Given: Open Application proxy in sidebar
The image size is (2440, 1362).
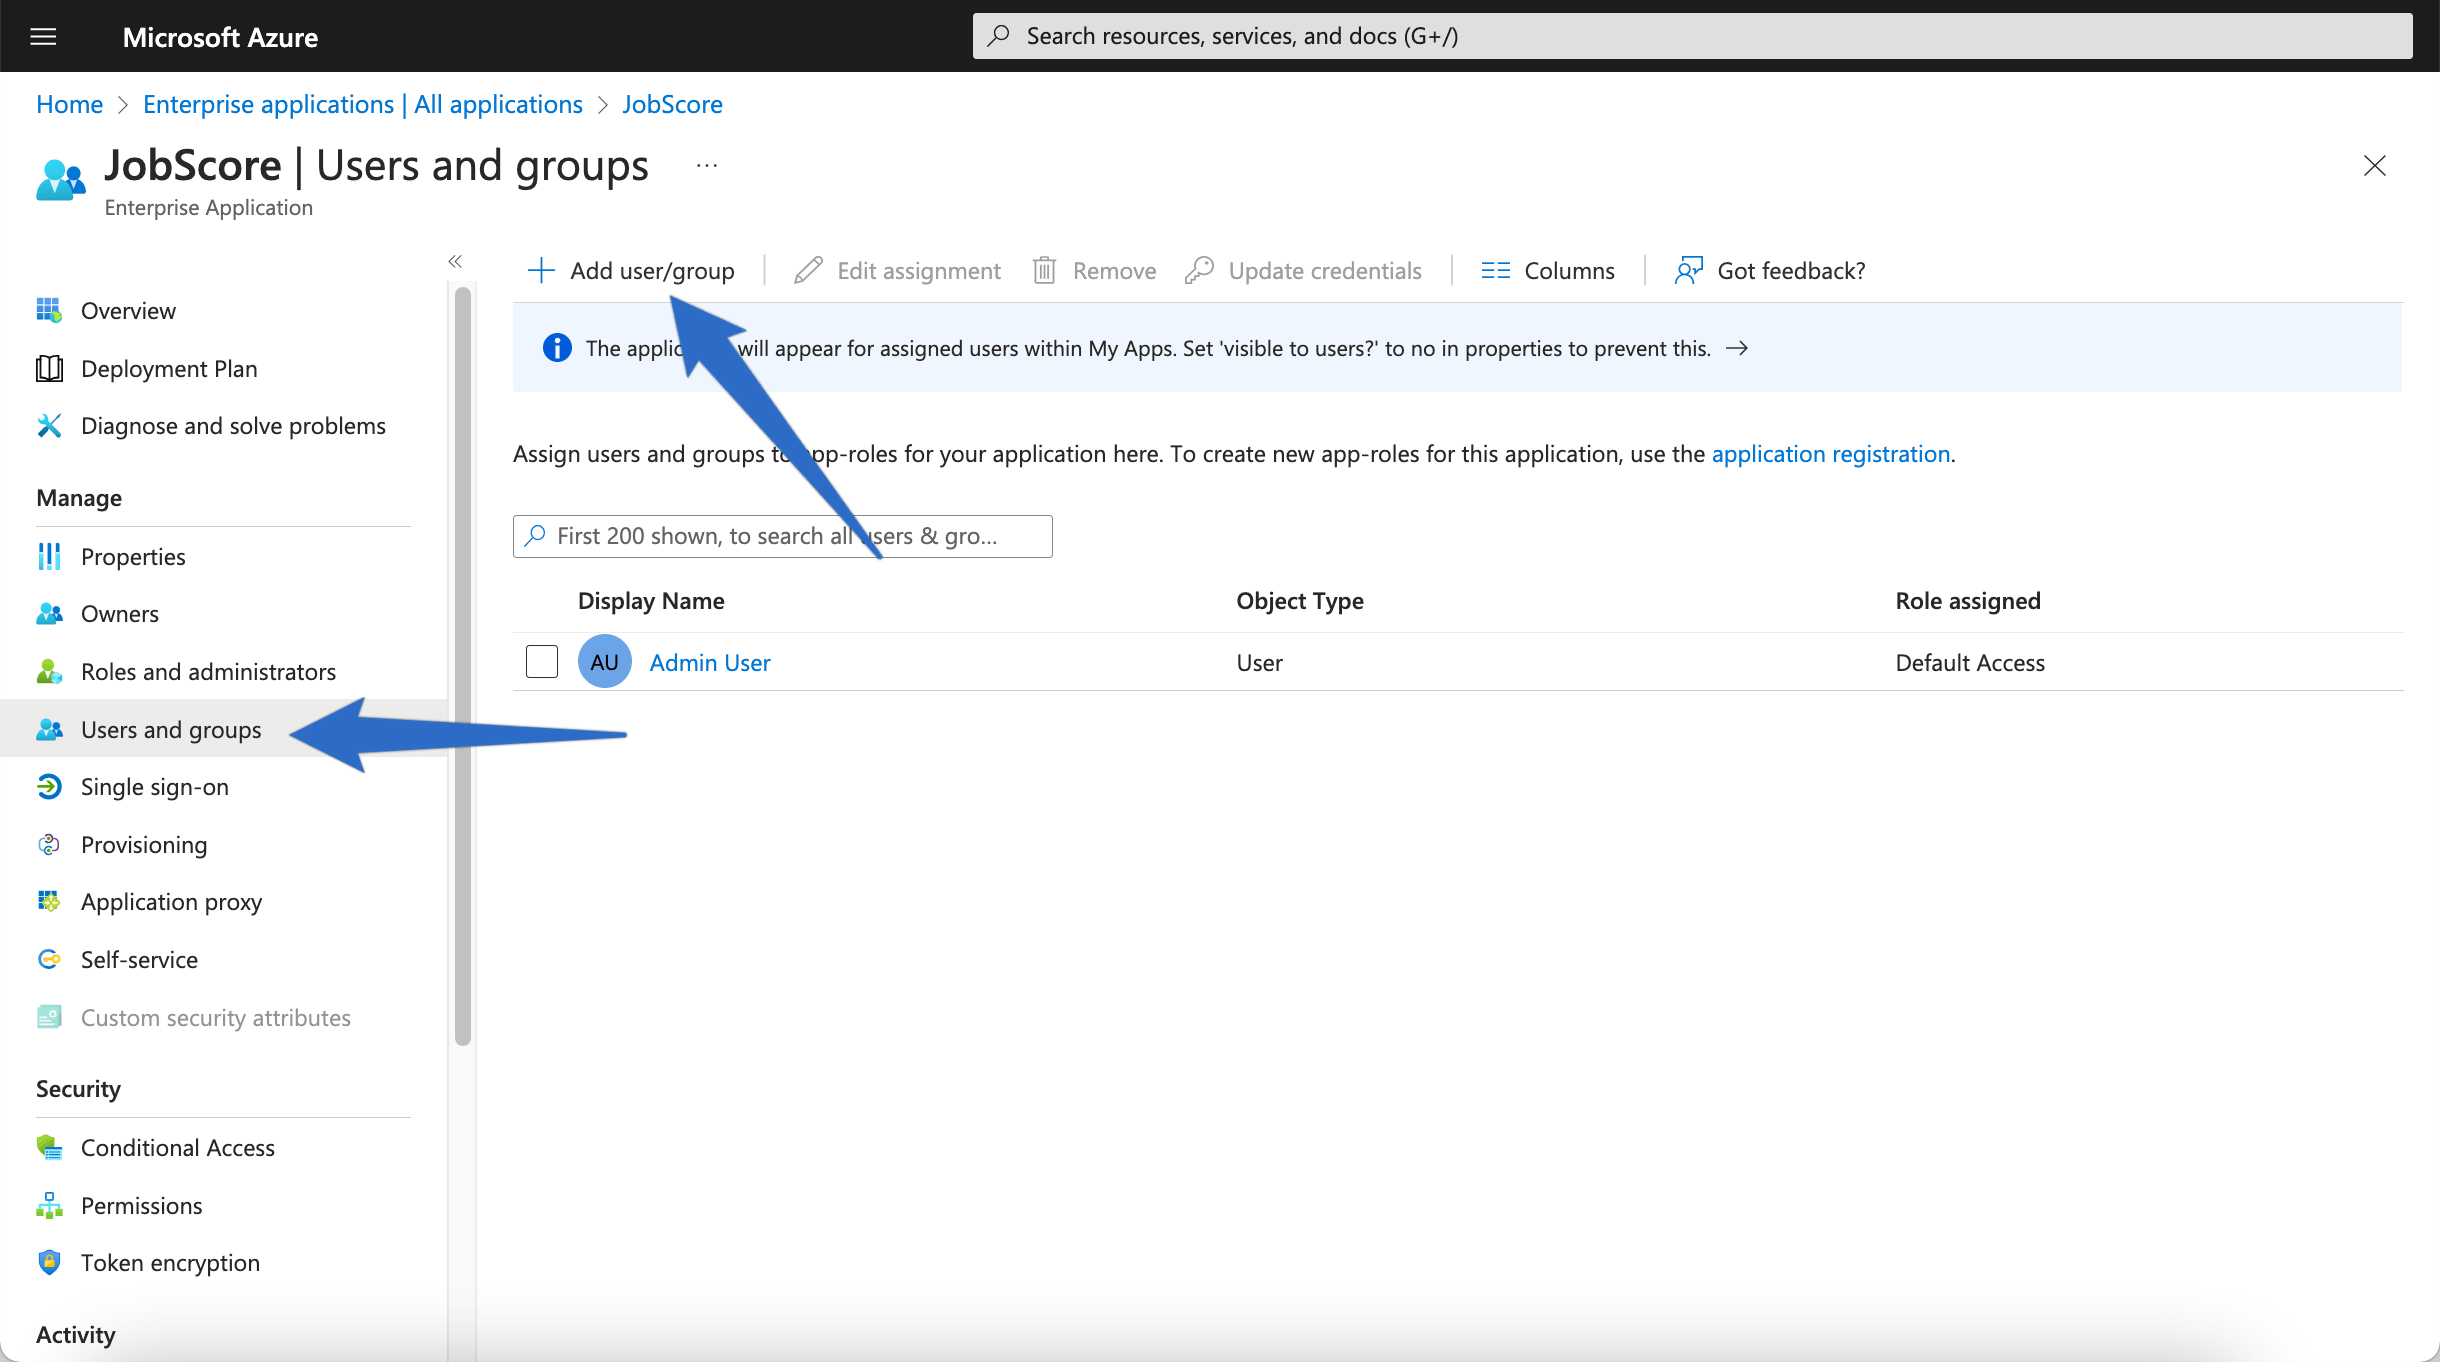Looking at the screenshot, I should [171, 902].
